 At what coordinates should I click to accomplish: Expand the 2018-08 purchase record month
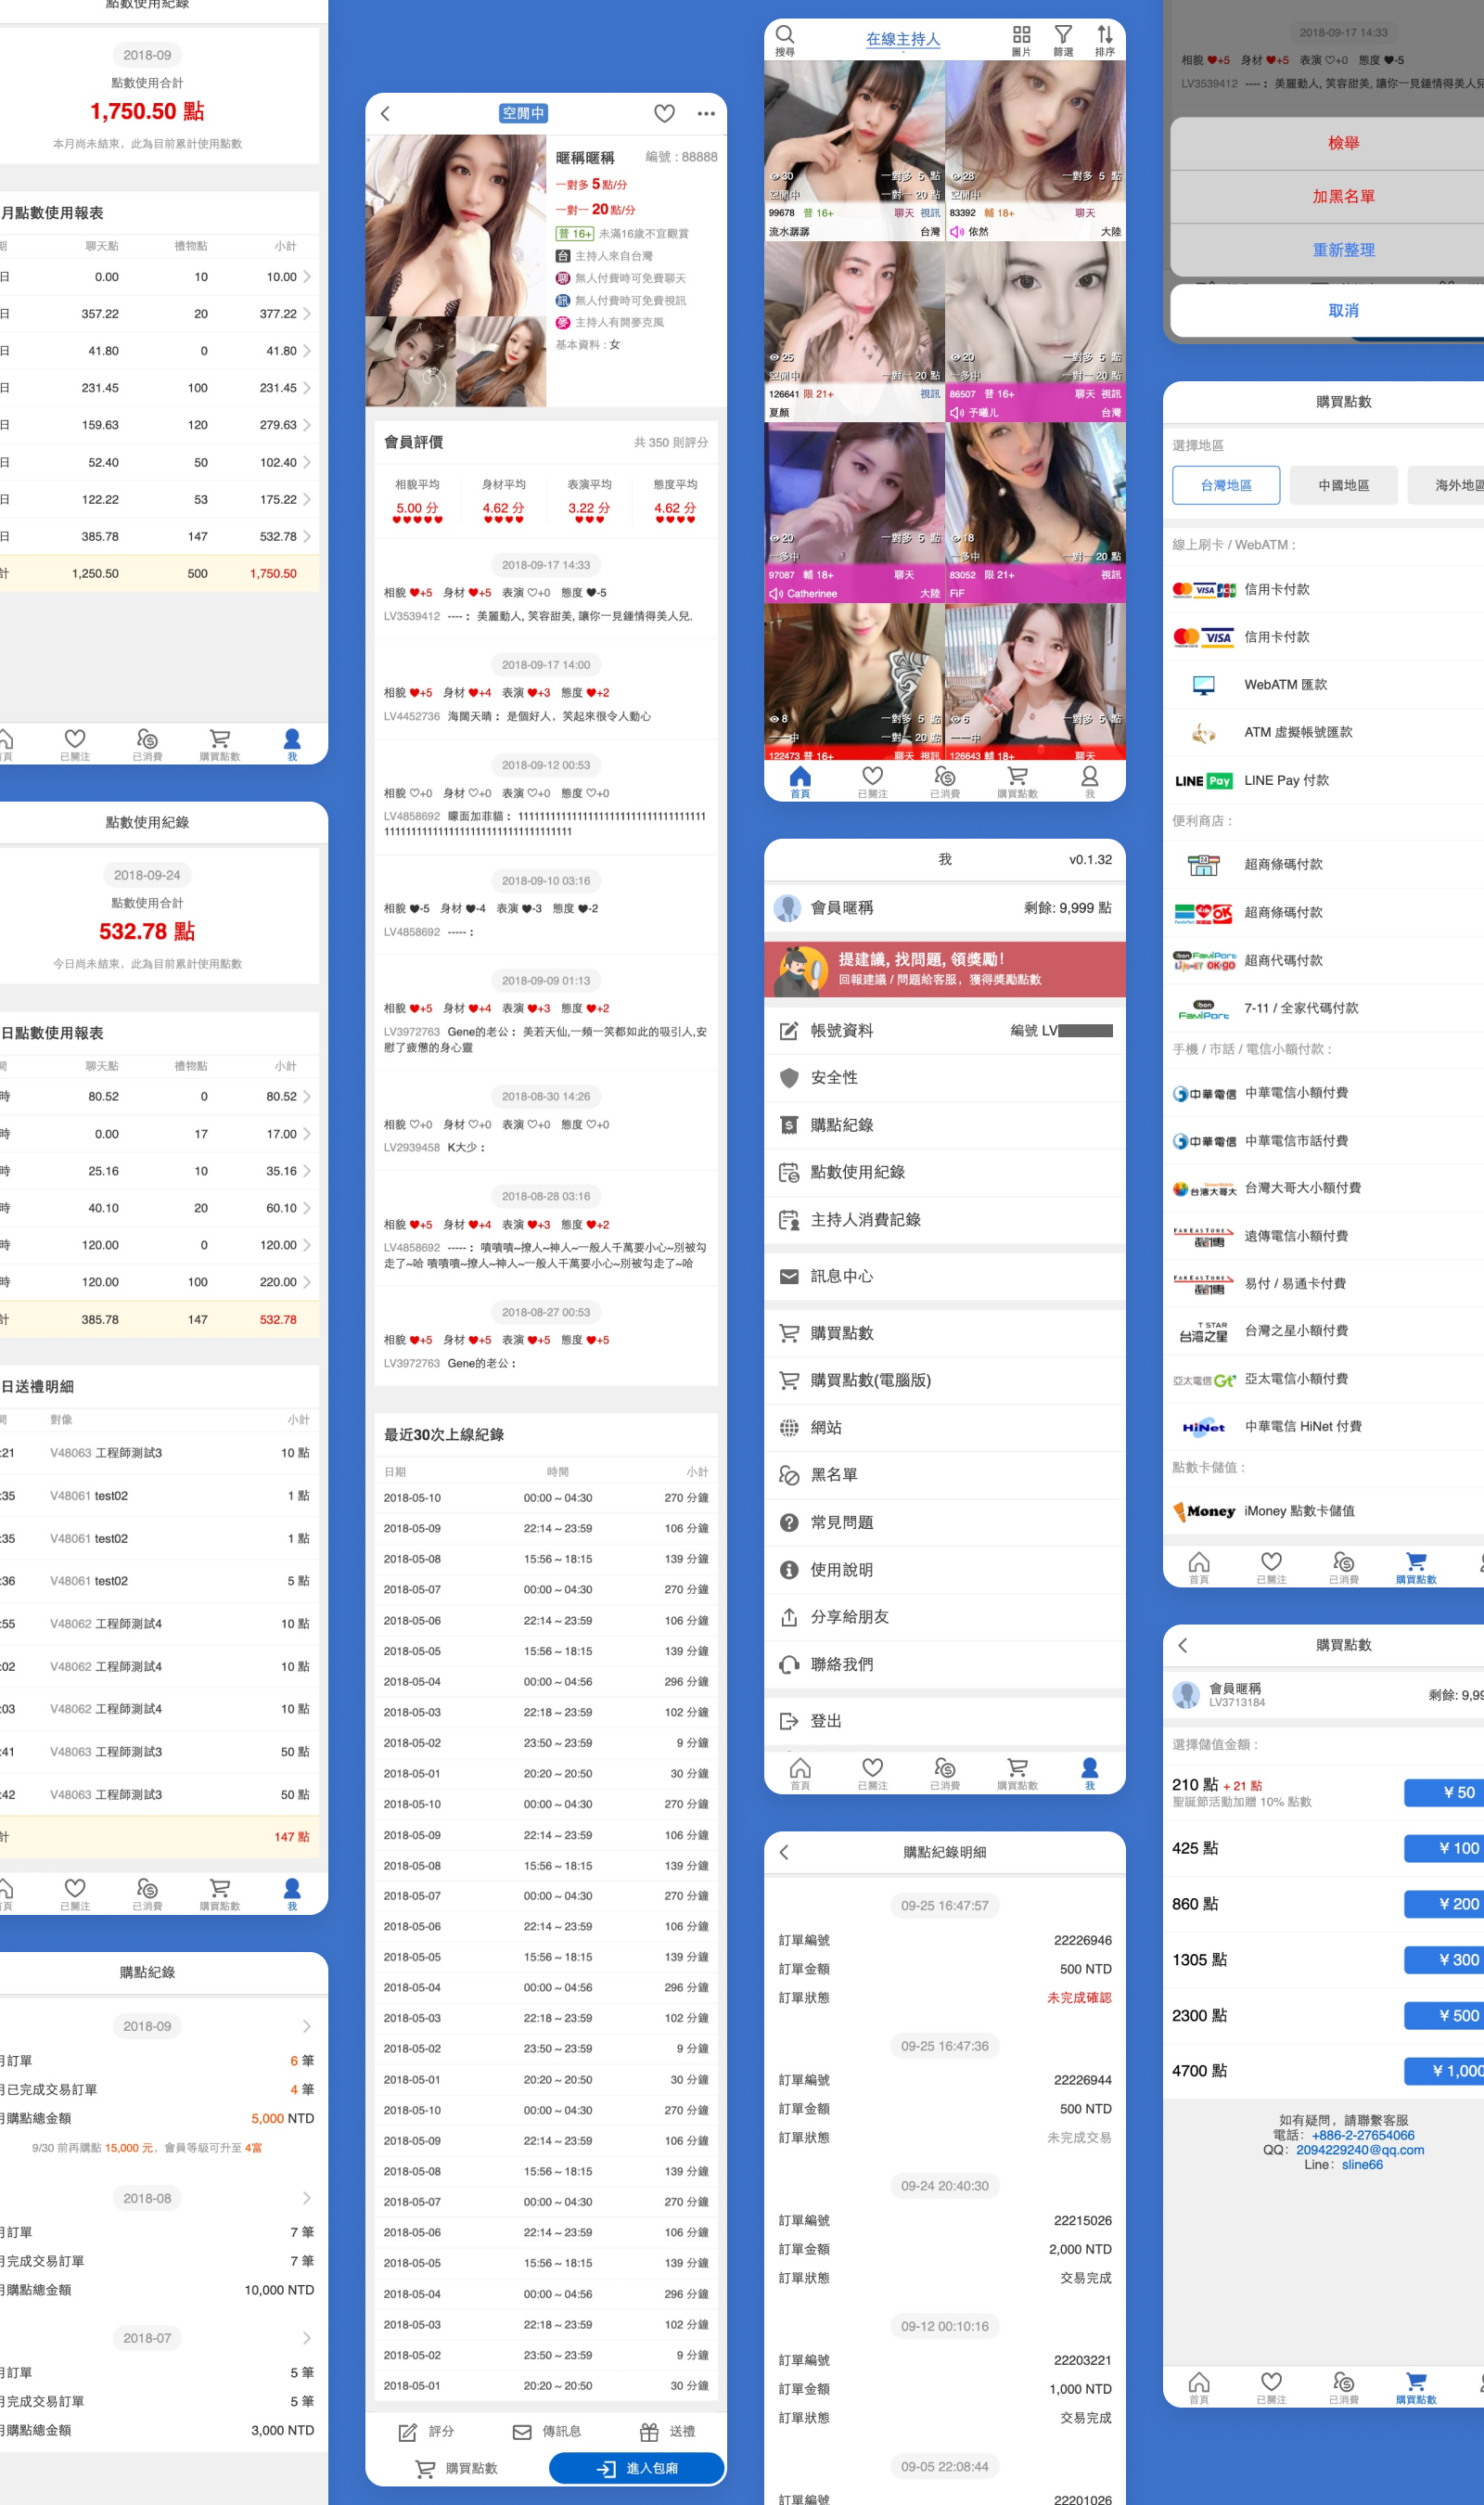click(306, 2198)
